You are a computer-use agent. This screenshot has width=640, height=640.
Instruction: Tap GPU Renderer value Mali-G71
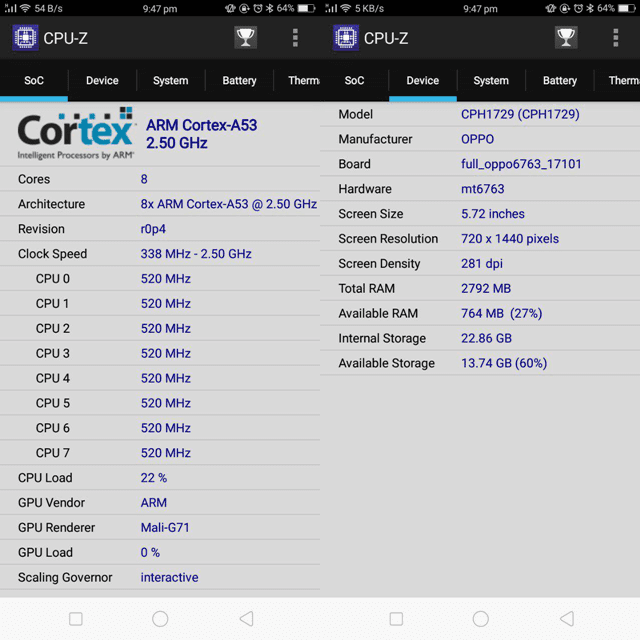point(165,527)
